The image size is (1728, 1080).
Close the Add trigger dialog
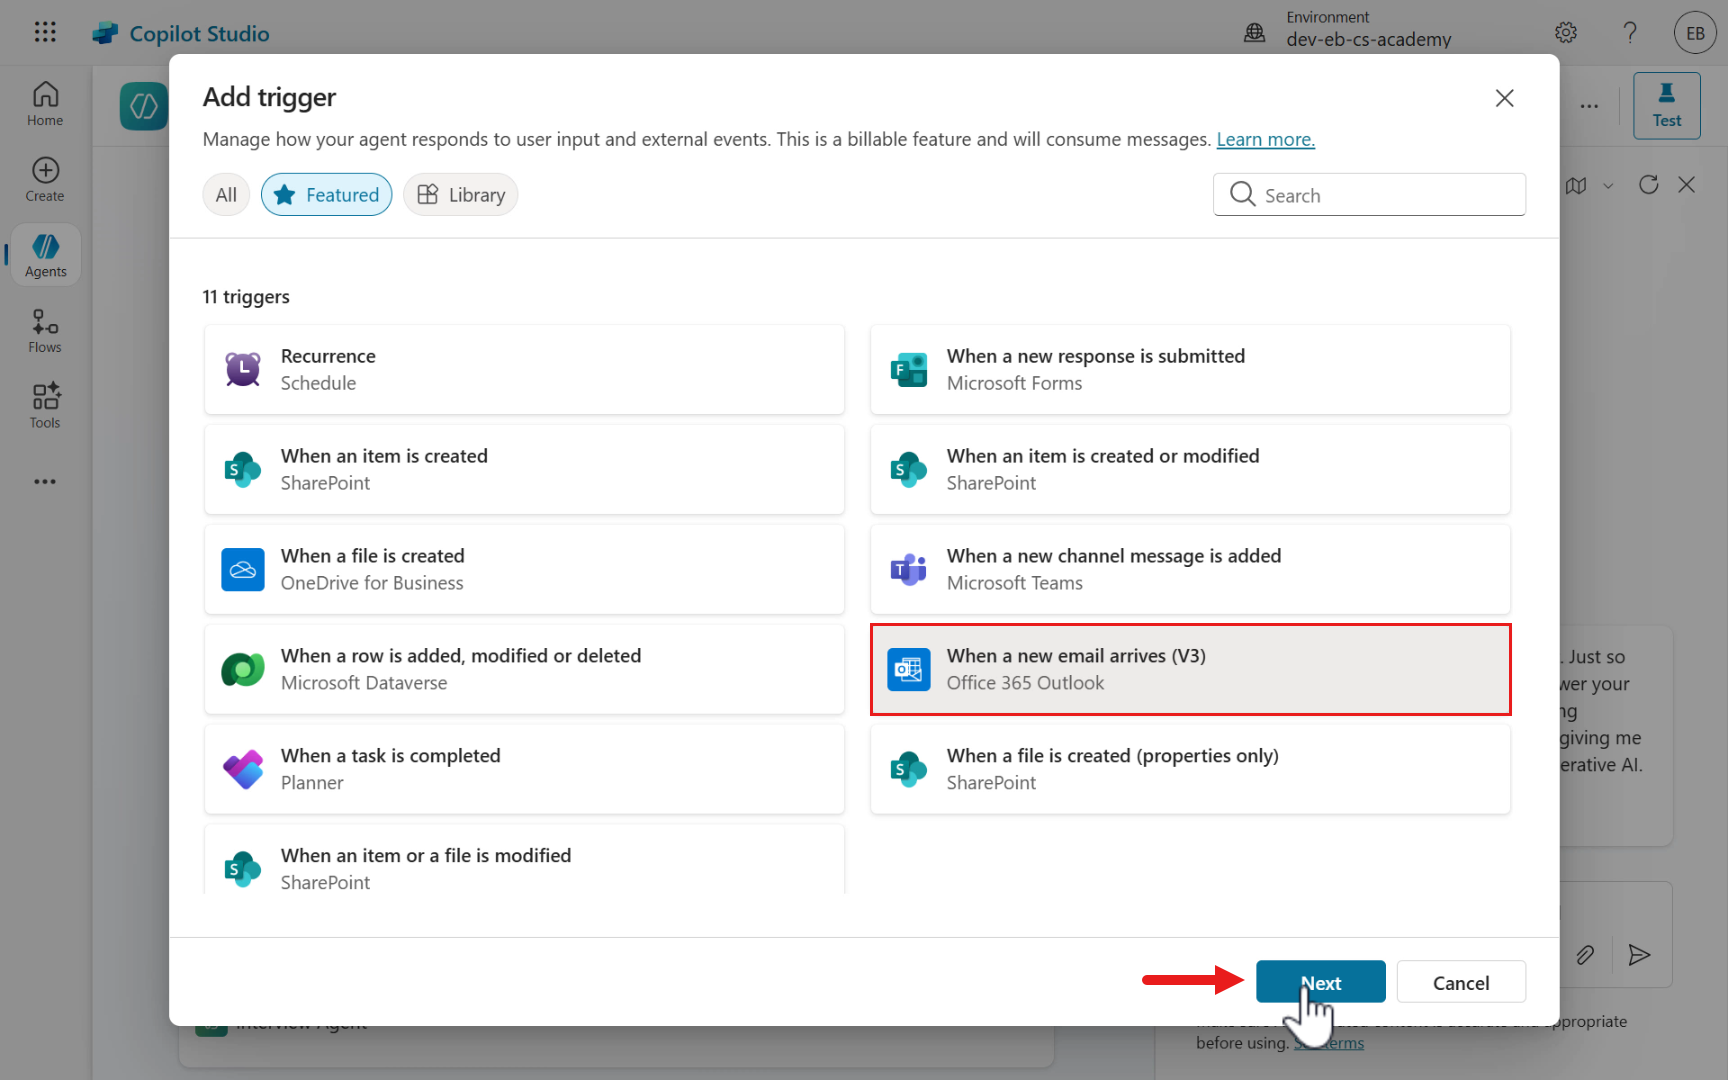pos(1504,98)
